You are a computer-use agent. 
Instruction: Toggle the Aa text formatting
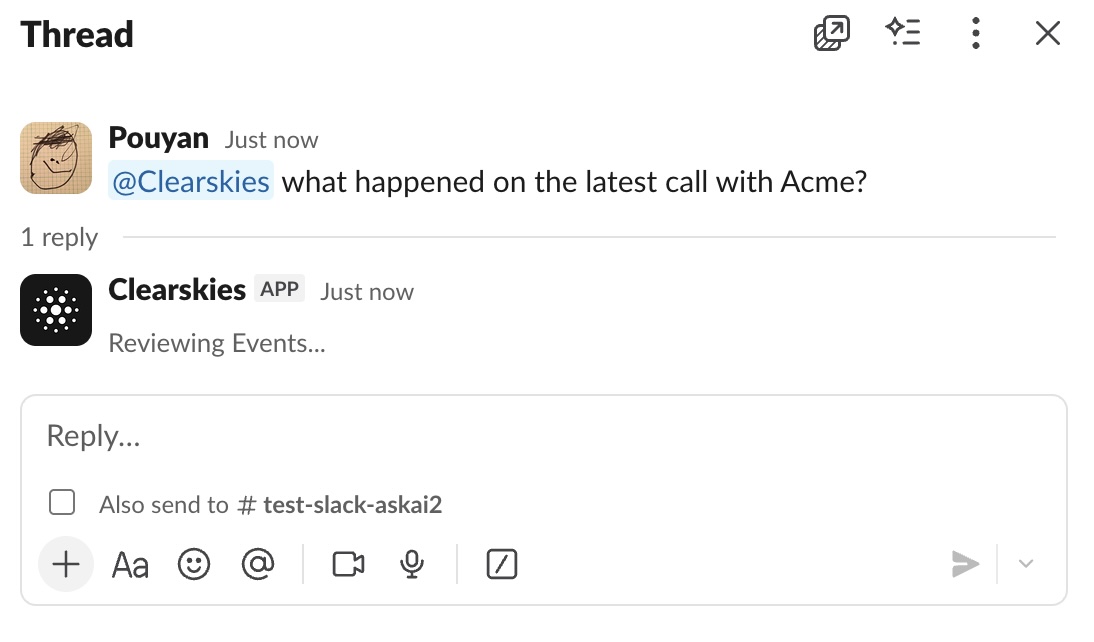[x=130, y=565]
